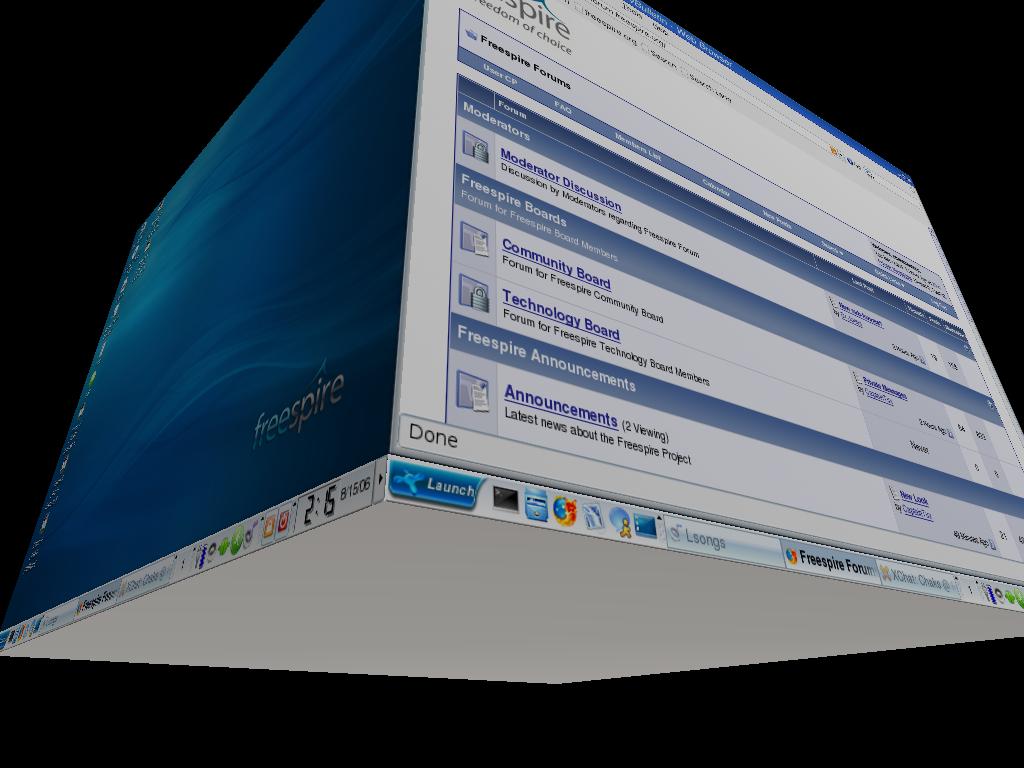Open the Moderator Discussion forum link
The height and width of the screenshot is (768, 1024).
560,180
